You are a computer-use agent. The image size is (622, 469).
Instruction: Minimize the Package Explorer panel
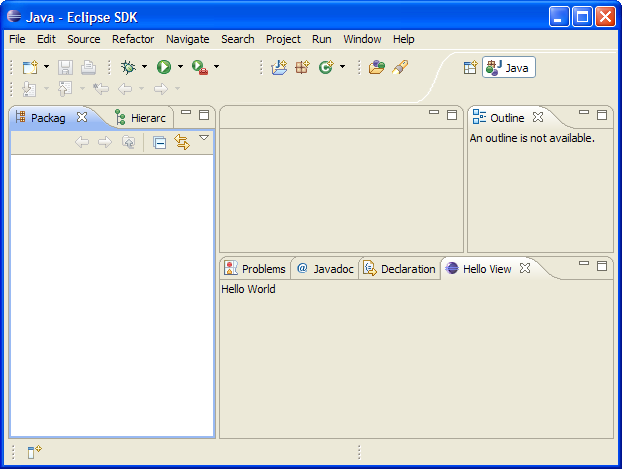click(x=186, y=113)
